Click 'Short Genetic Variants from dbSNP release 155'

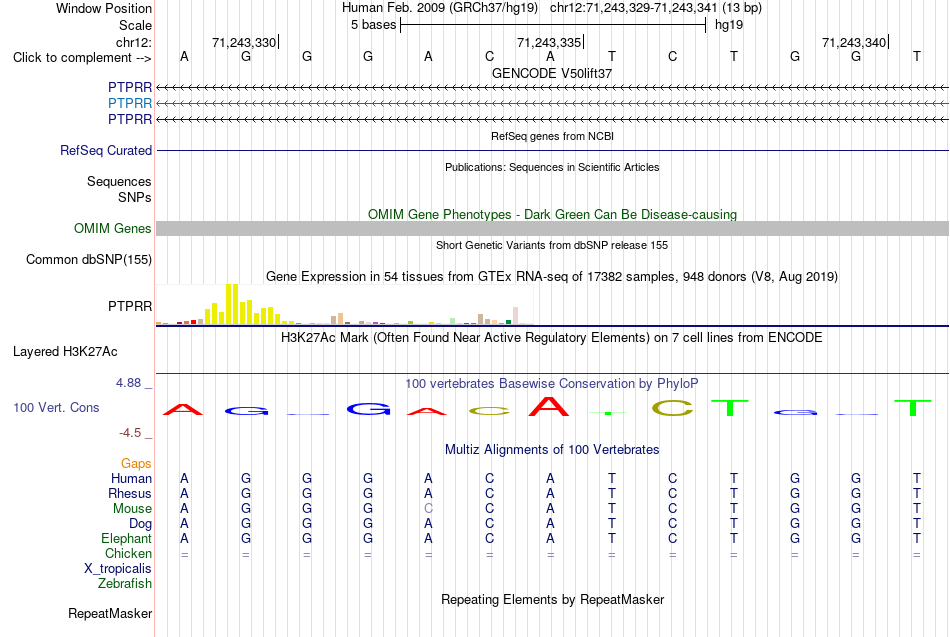click(552, 245)
